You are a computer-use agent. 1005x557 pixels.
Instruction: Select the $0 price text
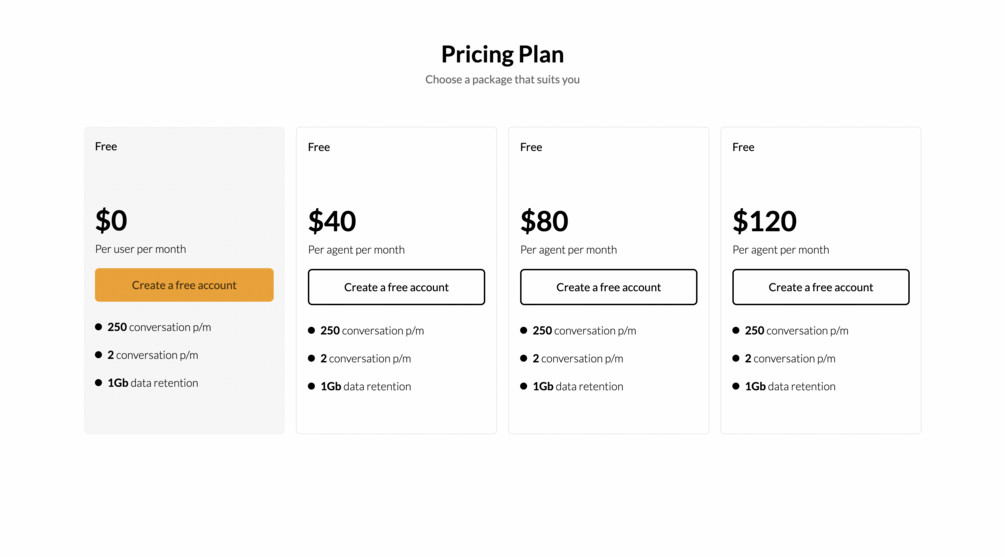click(111, 220)
